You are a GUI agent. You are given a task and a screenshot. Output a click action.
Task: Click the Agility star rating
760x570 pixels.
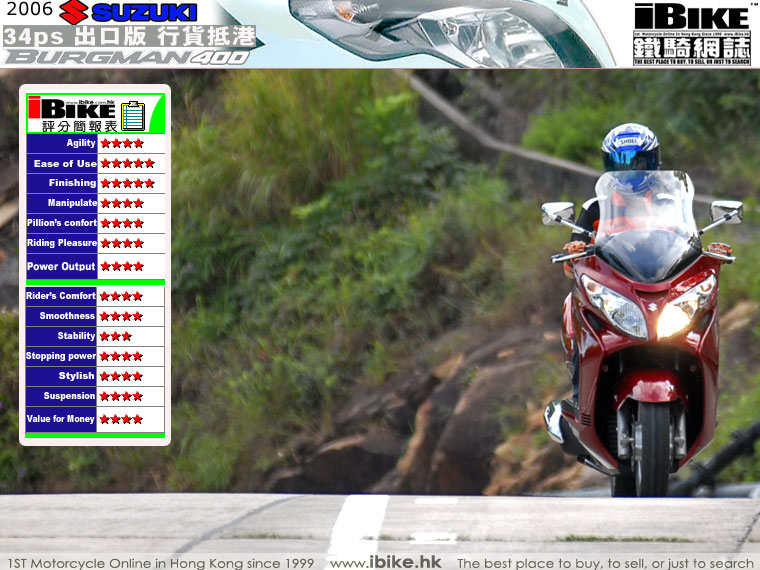(122, 143)
